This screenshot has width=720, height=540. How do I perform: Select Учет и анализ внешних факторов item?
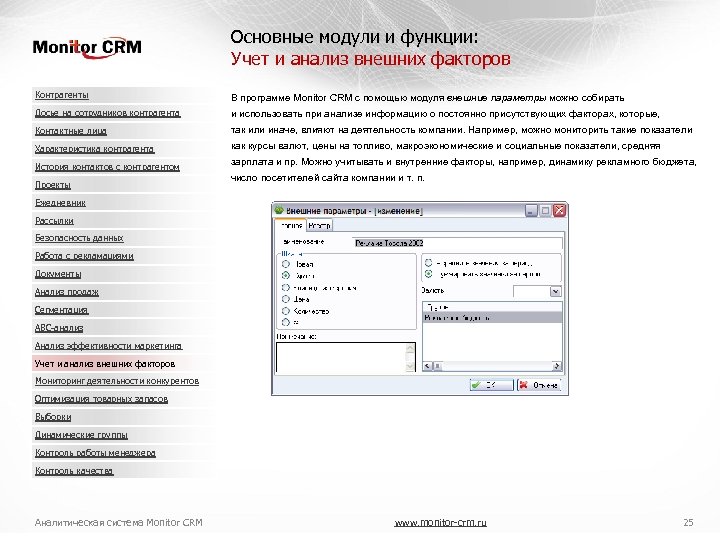point(105,364)
